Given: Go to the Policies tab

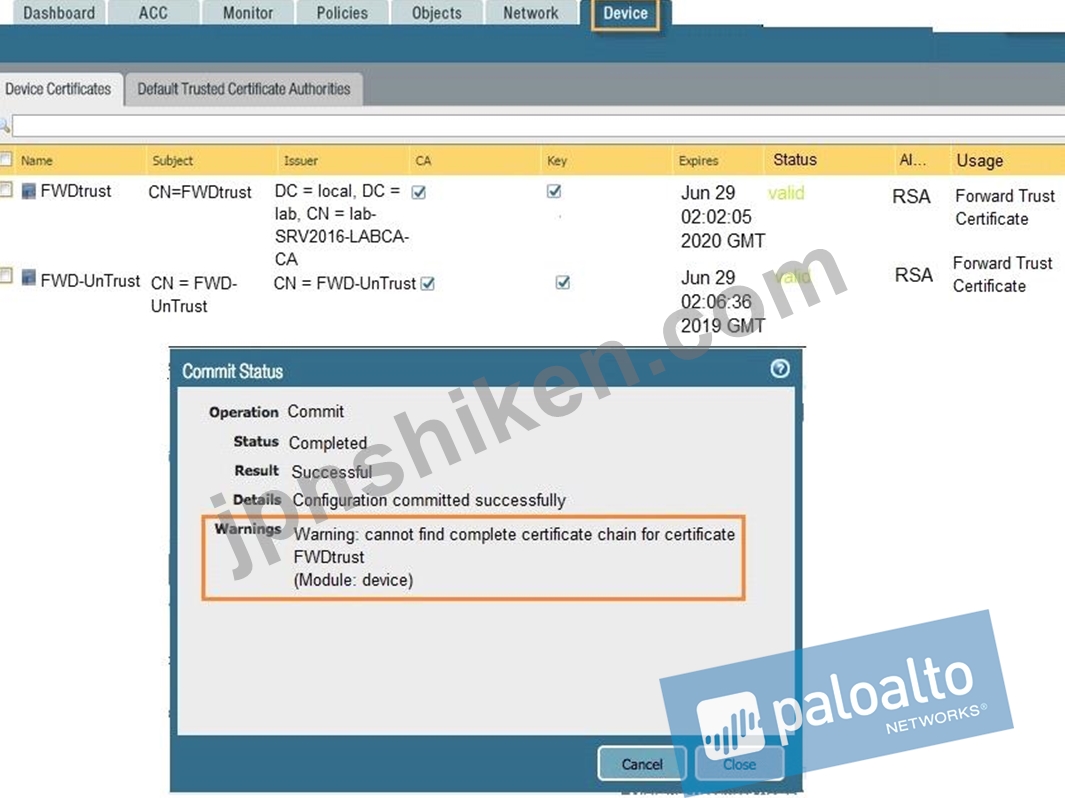Looking at the screenshot, I should (342, 13).
